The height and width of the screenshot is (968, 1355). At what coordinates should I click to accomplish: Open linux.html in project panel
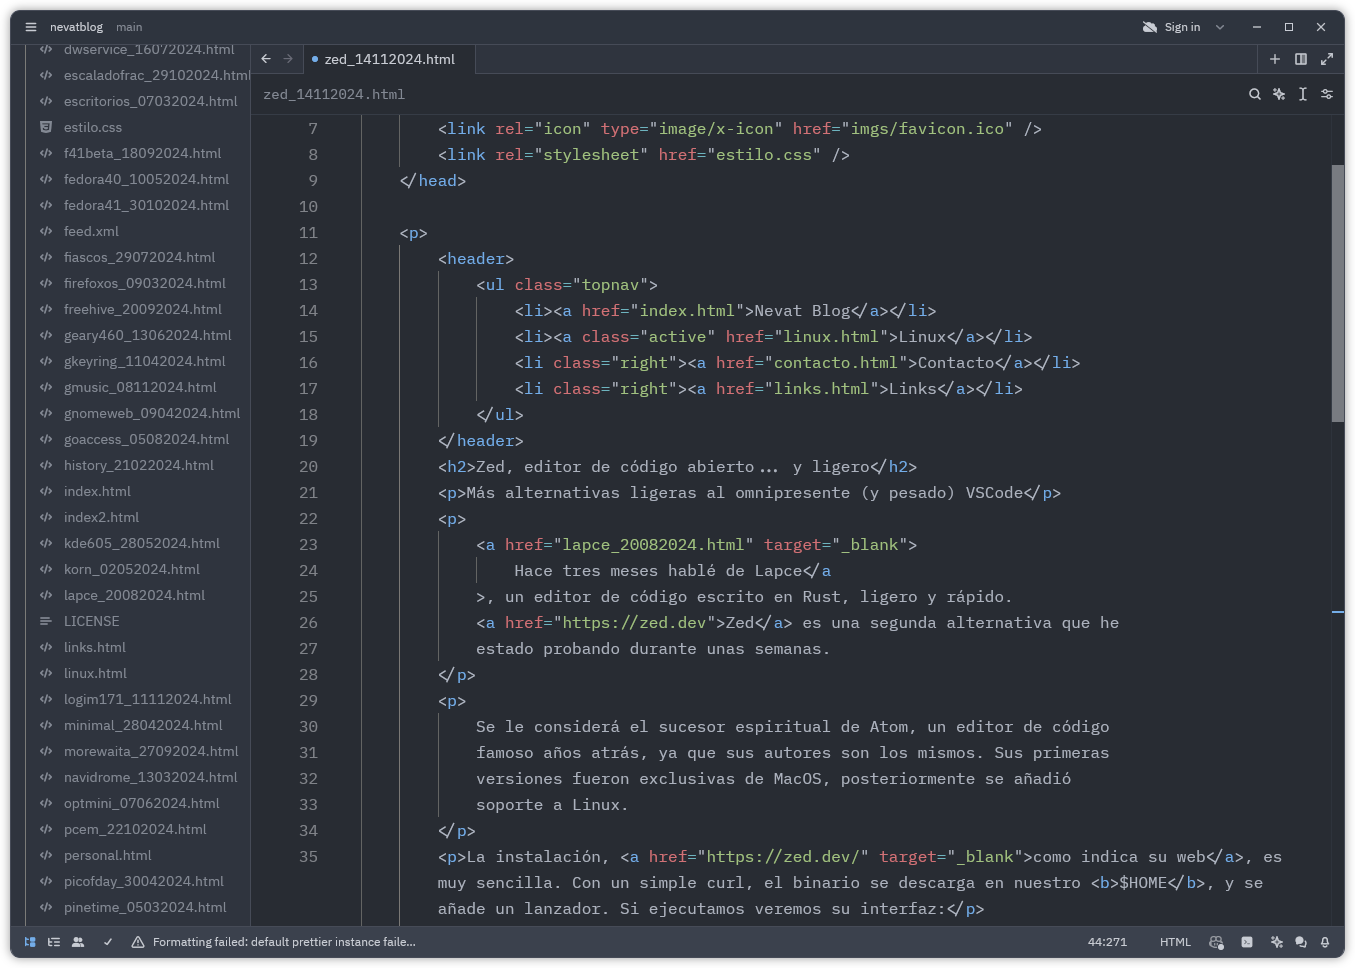click(95, 673)
